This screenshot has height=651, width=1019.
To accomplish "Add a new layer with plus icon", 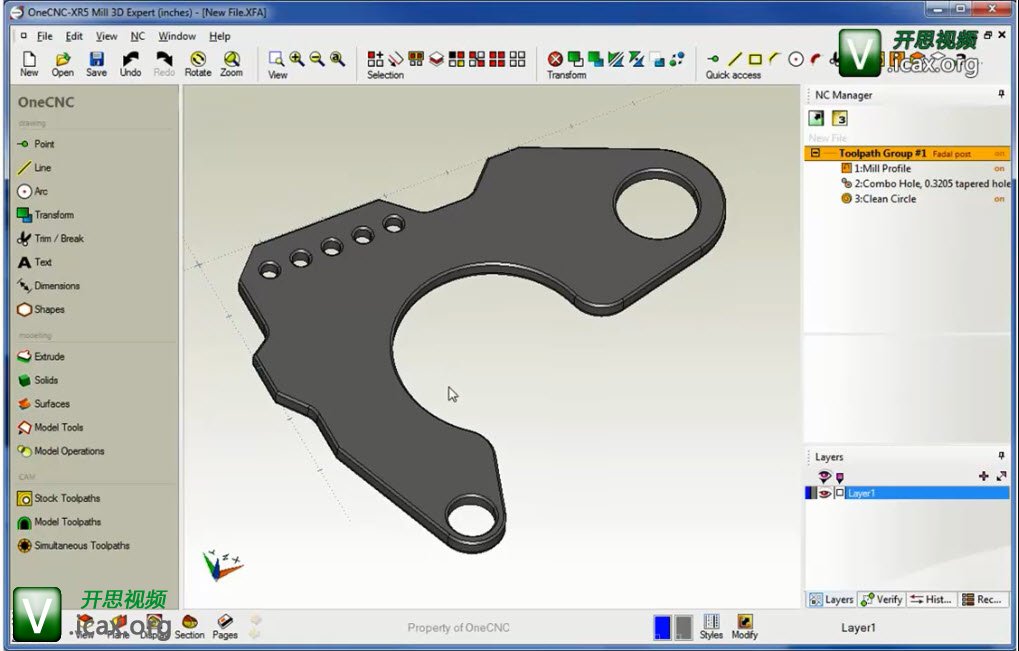I will [983, 476].
